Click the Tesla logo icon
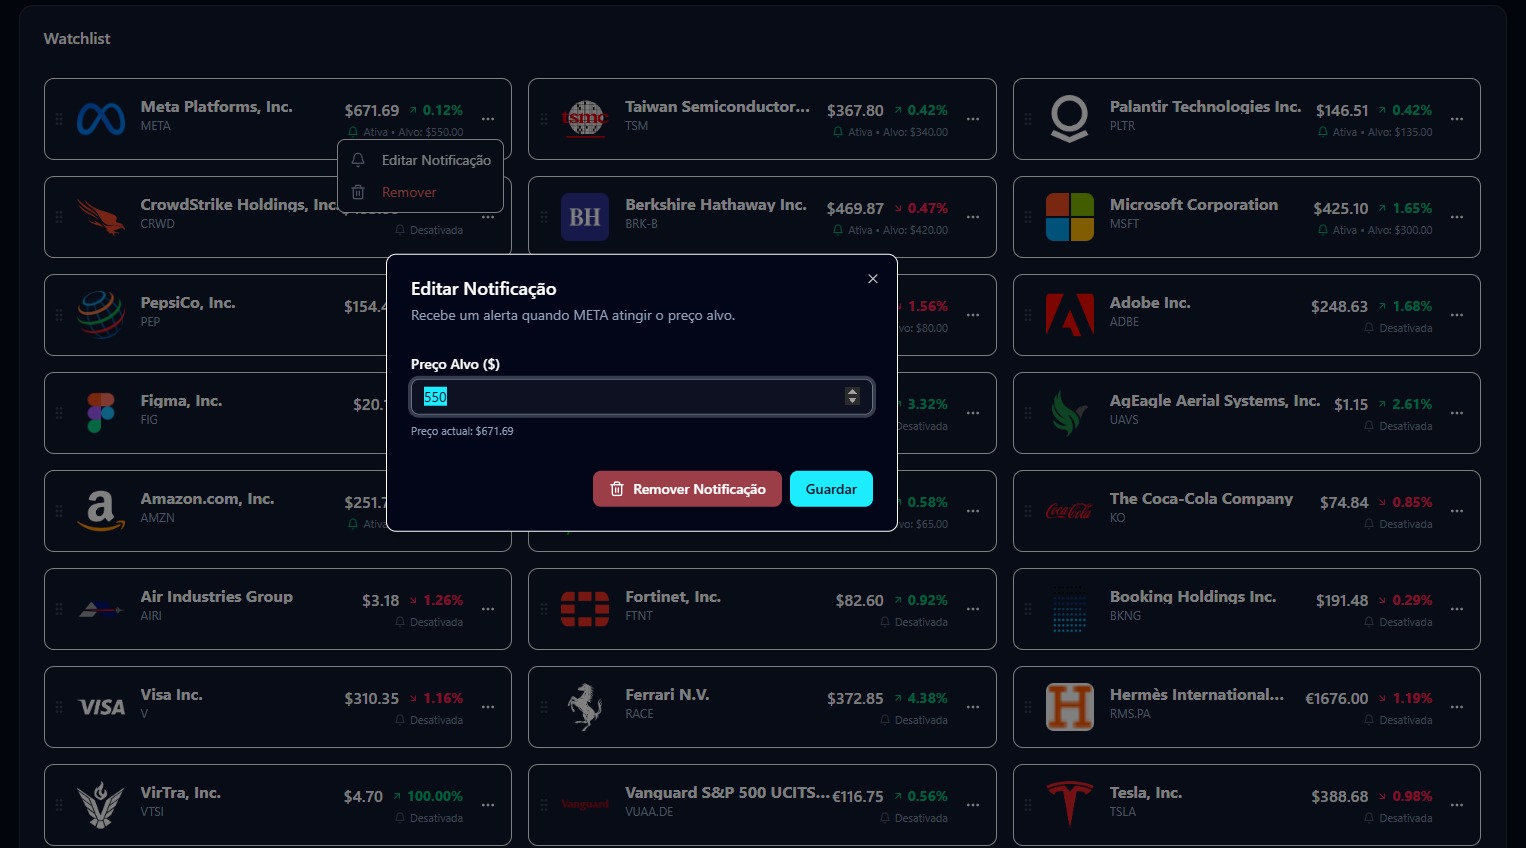 click(x=1069, y=805)
